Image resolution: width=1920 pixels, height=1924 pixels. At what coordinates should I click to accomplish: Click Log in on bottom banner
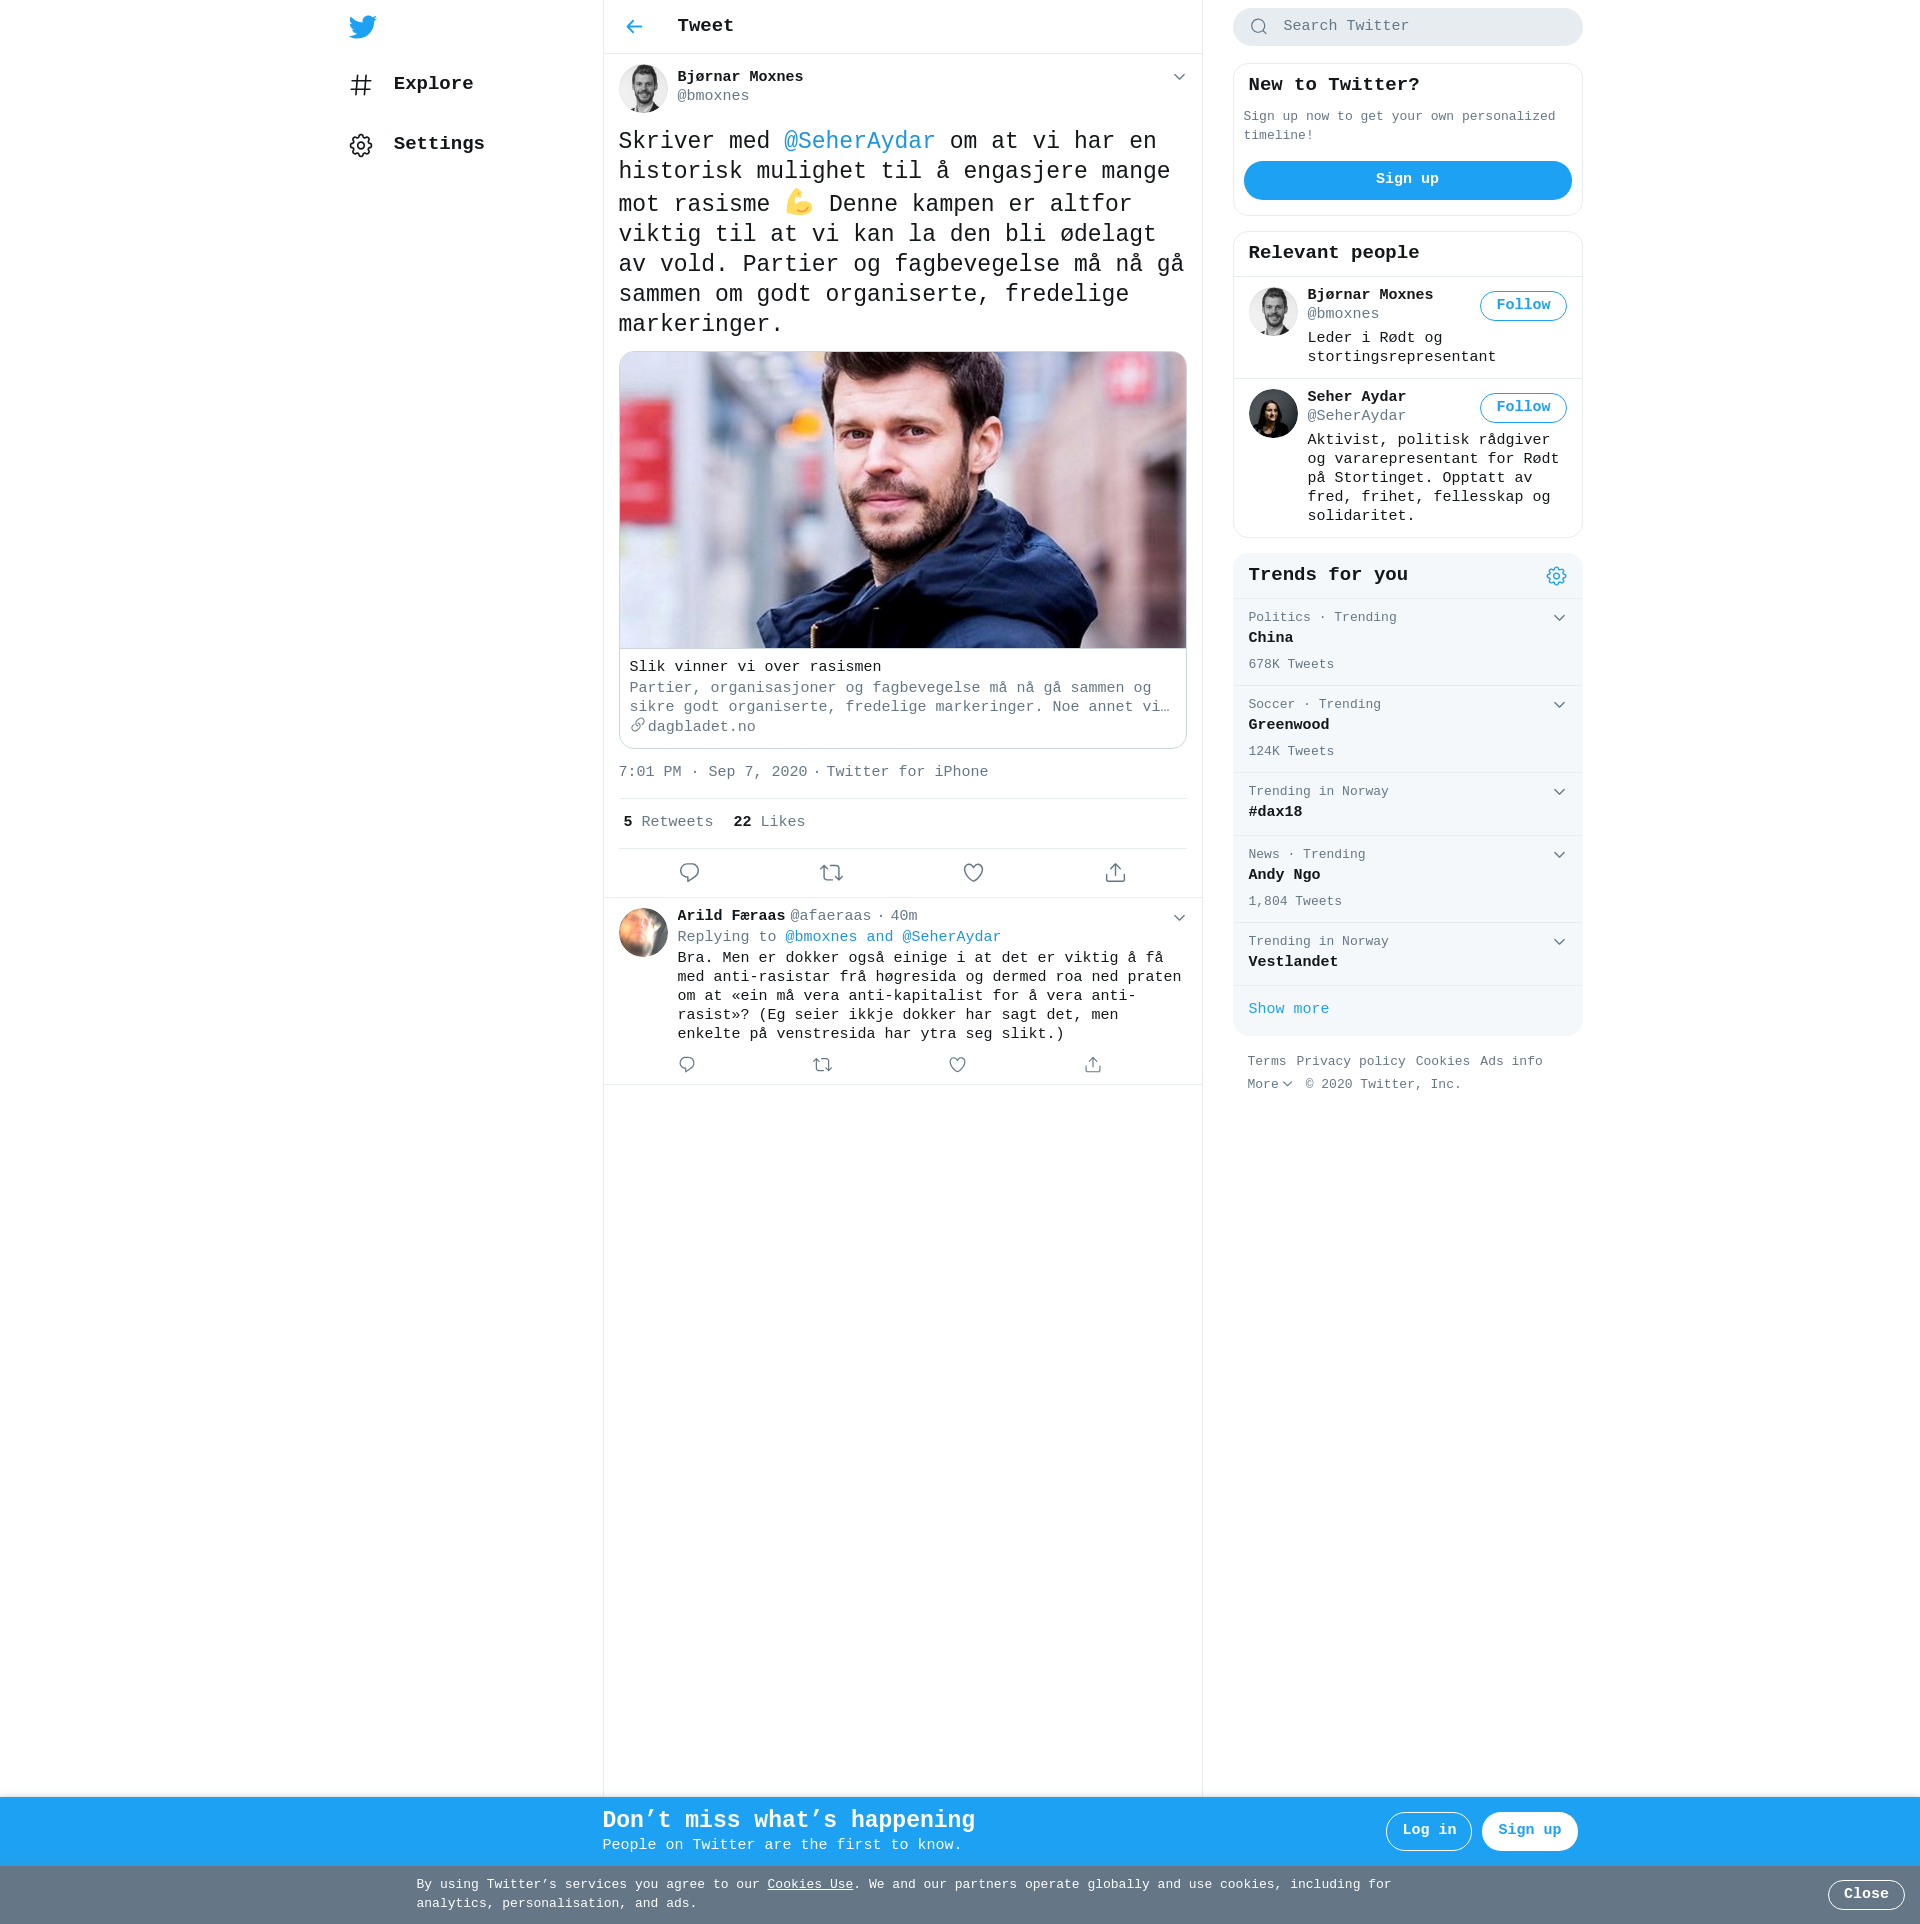(x=1429, y=1831)
